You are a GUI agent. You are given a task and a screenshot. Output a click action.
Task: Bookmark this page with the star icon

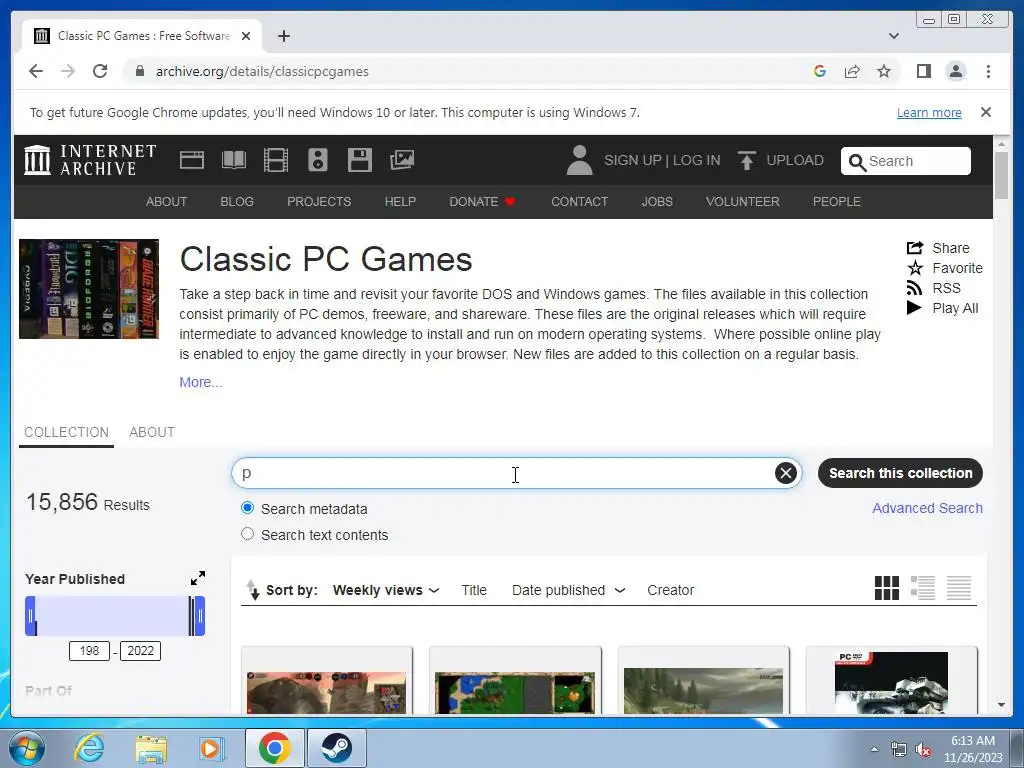click(x=884, y=71)
